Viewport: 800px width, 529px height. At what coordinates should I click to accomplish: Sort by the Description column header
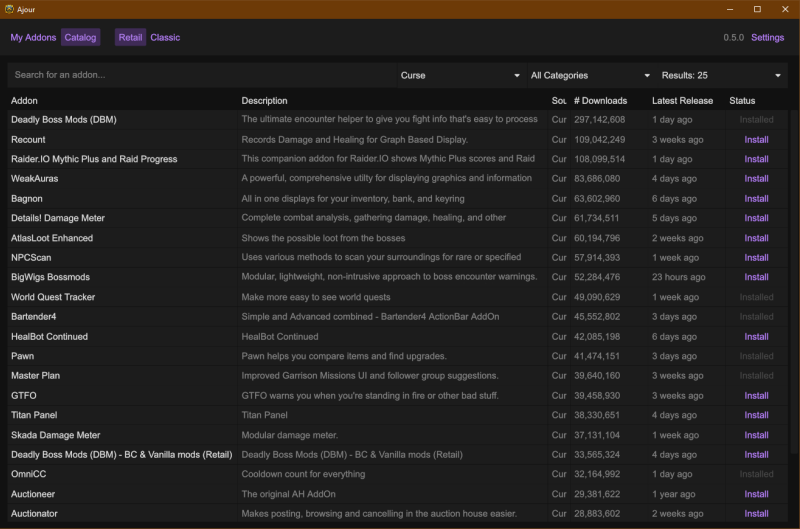264,100
